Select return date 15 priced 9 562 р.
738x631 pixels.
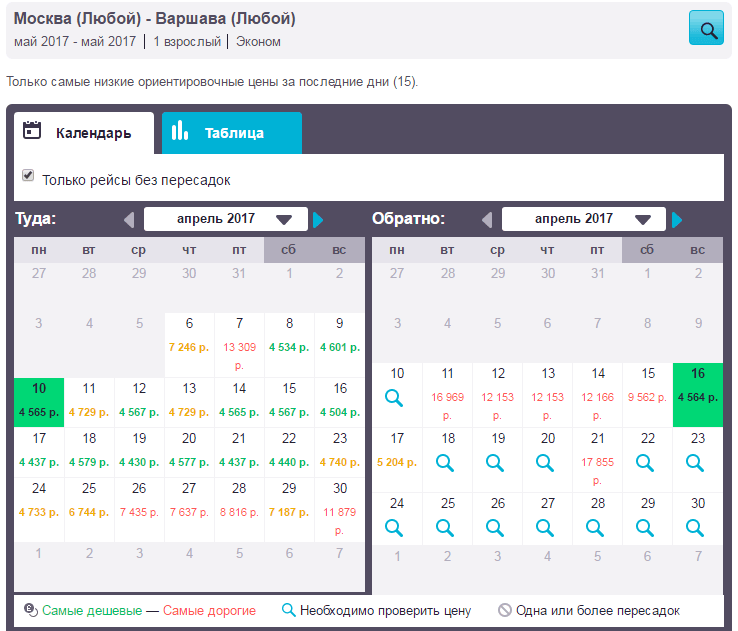[648, 395]
